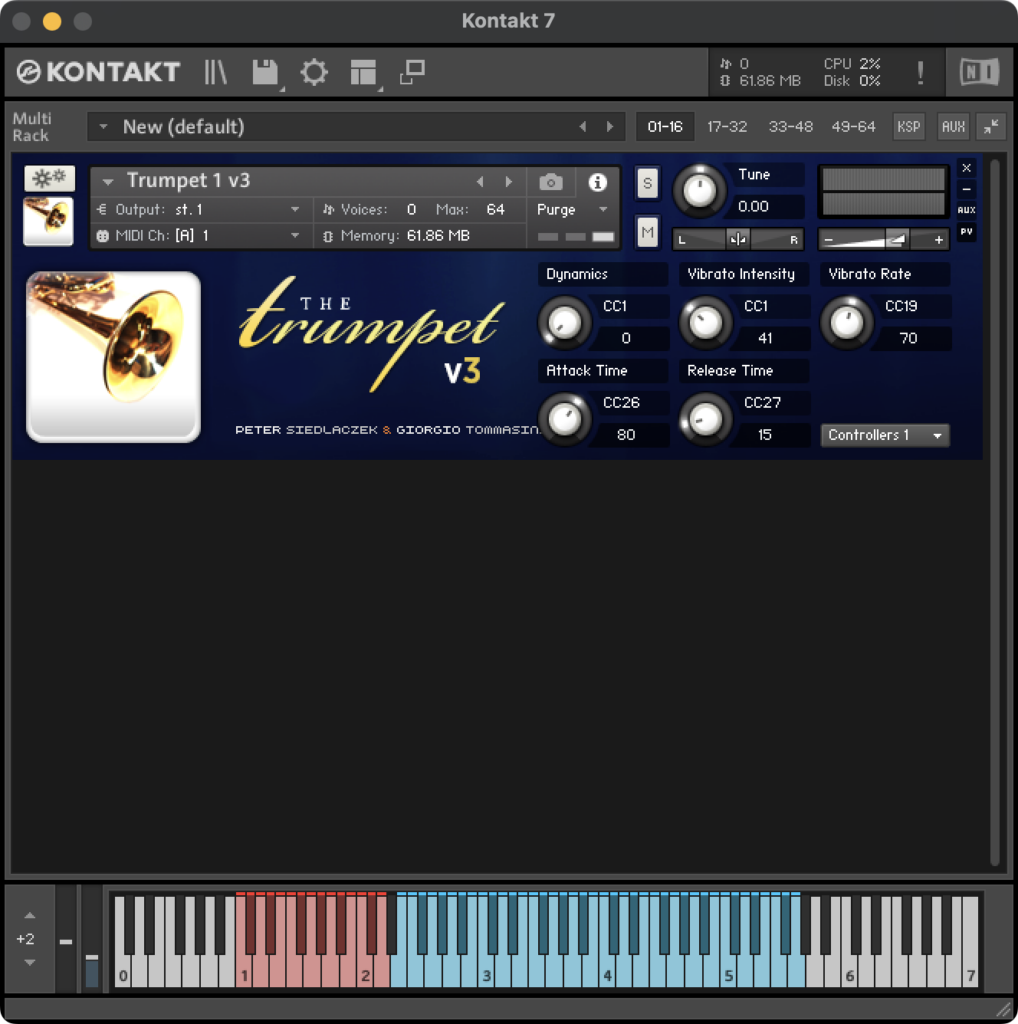
Task: Open the library browser icon
Action: tap(216, 72)
